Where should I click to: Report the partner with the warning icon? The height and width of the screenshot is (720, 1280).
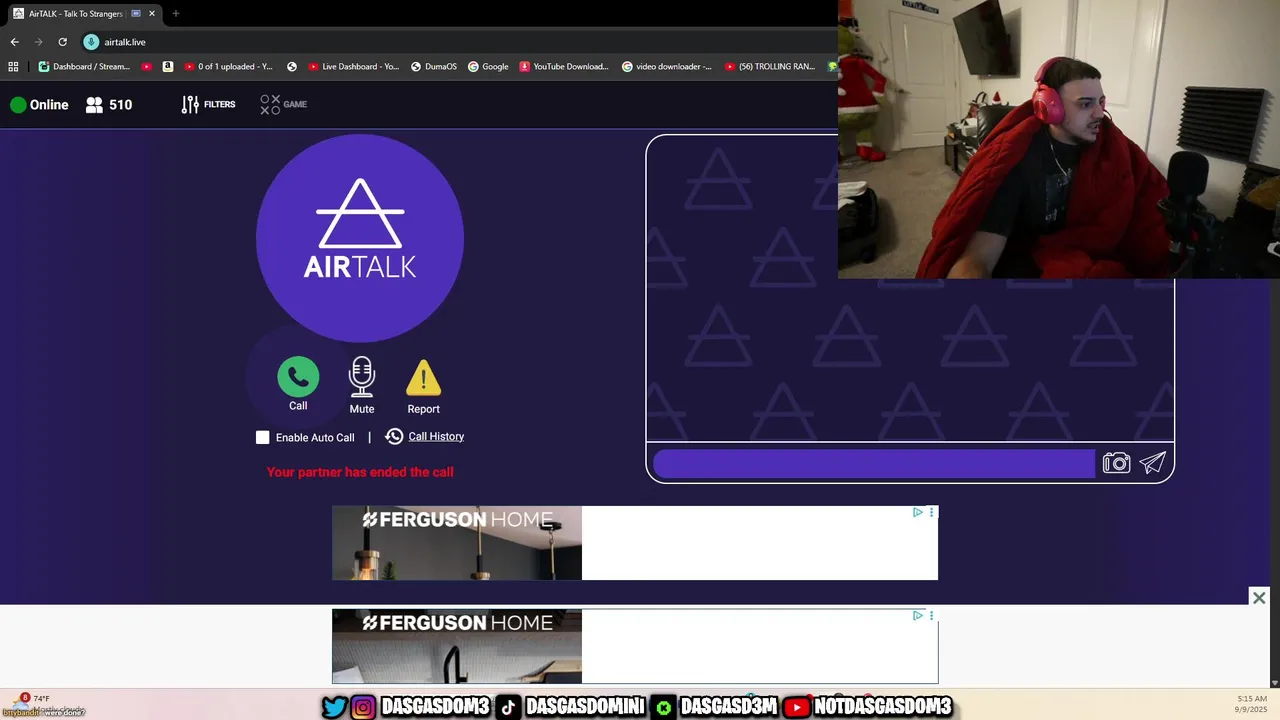(423, 378)
